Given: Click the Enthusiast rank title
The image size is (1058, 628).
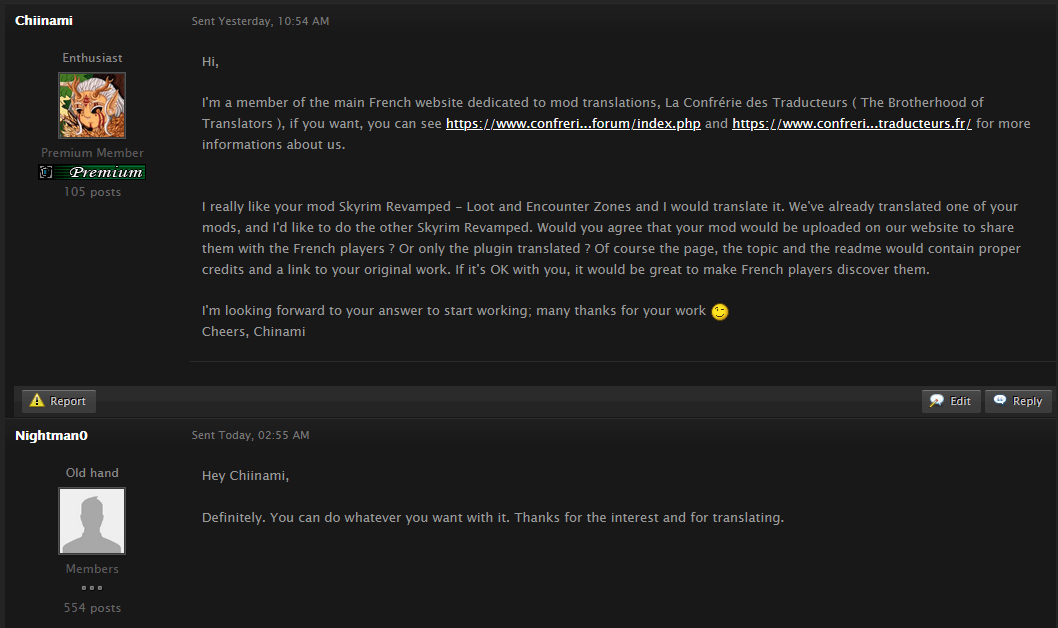Looking at the screenshot, I should (x=92, y=58).
